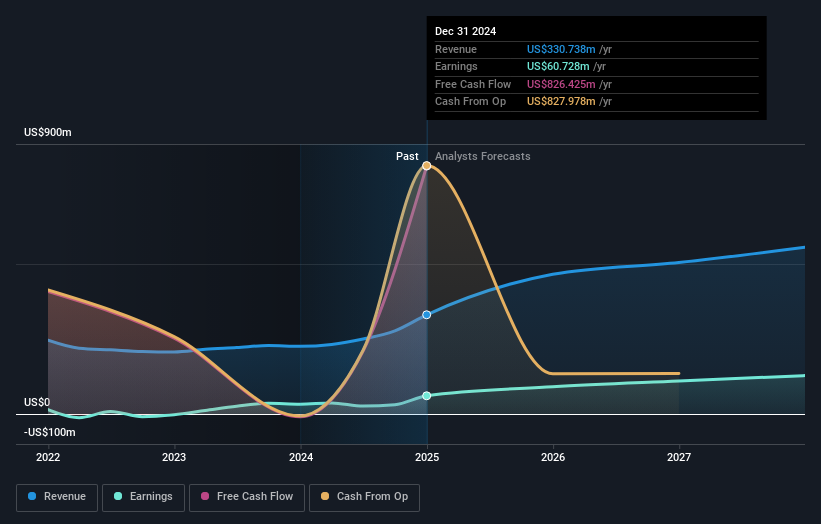This screenshot has height=524, width=821.
Task: Click the Analysts Forecasts label
Action: pyautogui.click(x=483, y=157)
